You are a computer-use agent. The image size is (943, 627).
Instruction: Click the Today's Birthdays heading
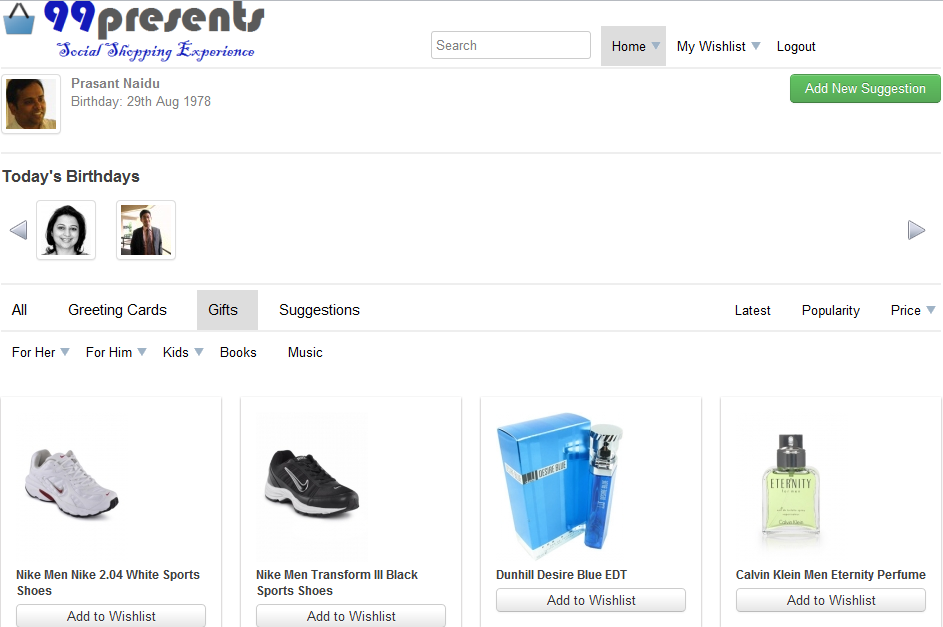71,176
